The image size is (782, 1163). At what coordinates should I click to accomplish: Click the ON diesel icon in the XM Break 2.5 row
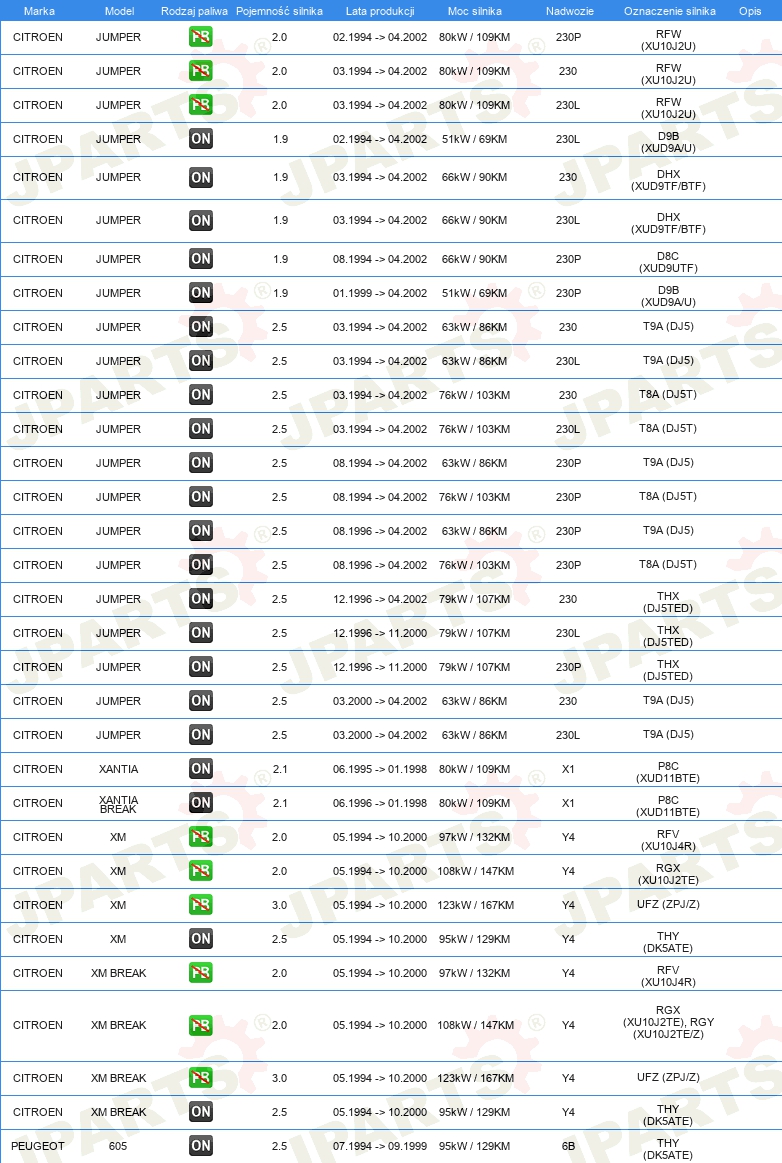coord(200,1112)
